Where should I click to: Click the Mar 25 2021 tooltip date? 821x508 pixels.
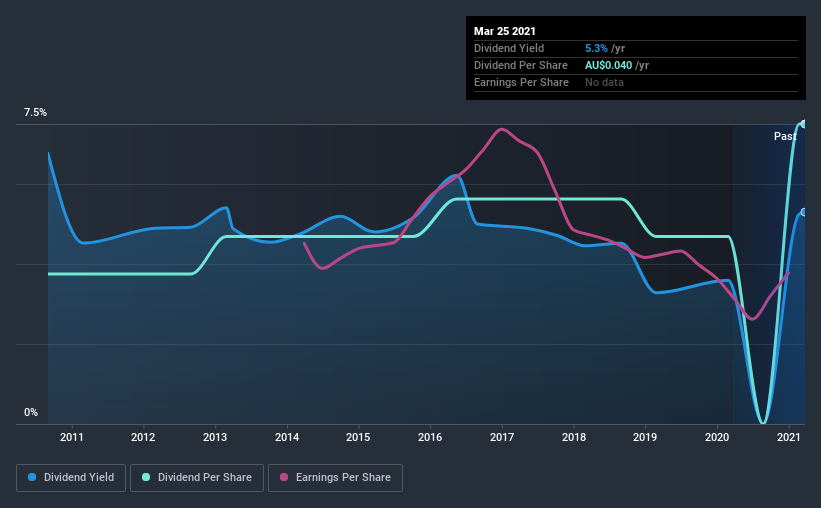[x=505, y=31]
